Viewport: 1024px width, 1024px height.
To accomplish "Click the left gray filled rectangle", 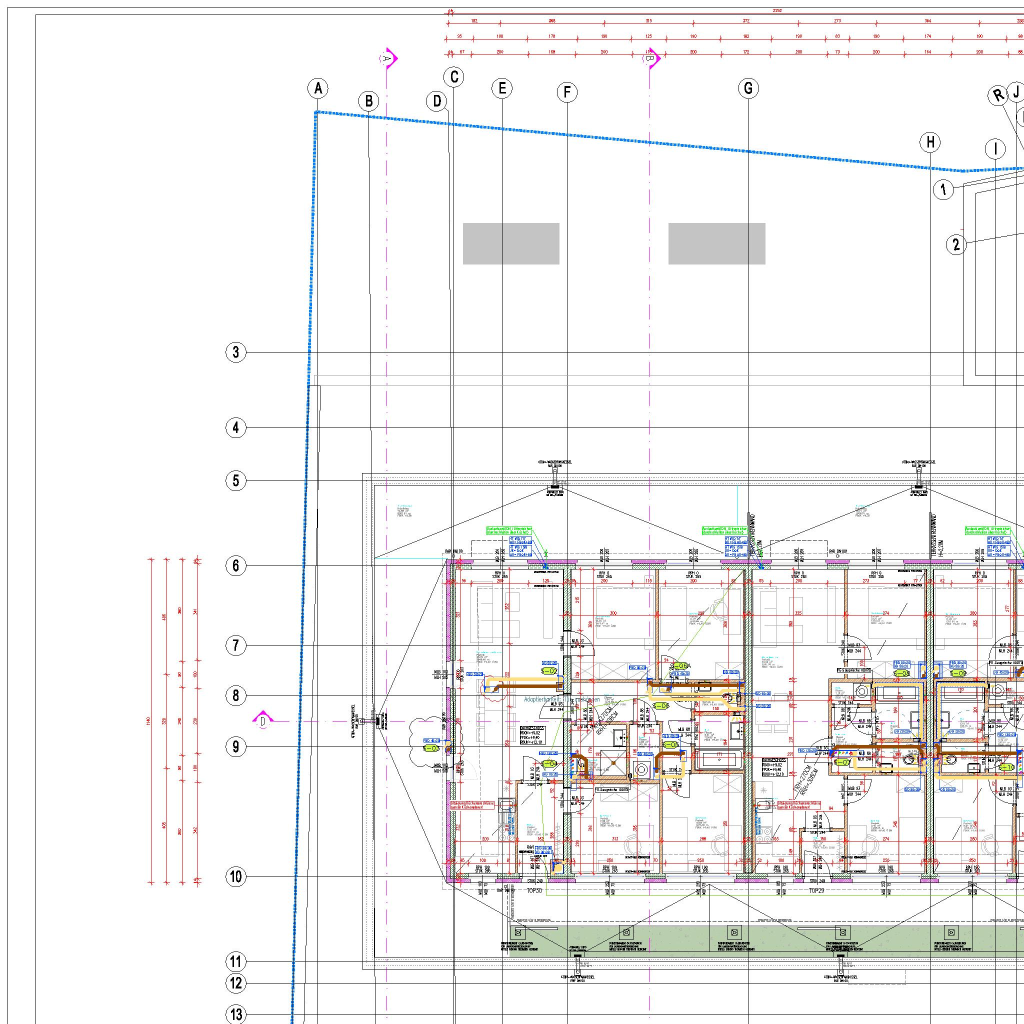I will pyautogui.click(x=511, y=243).
